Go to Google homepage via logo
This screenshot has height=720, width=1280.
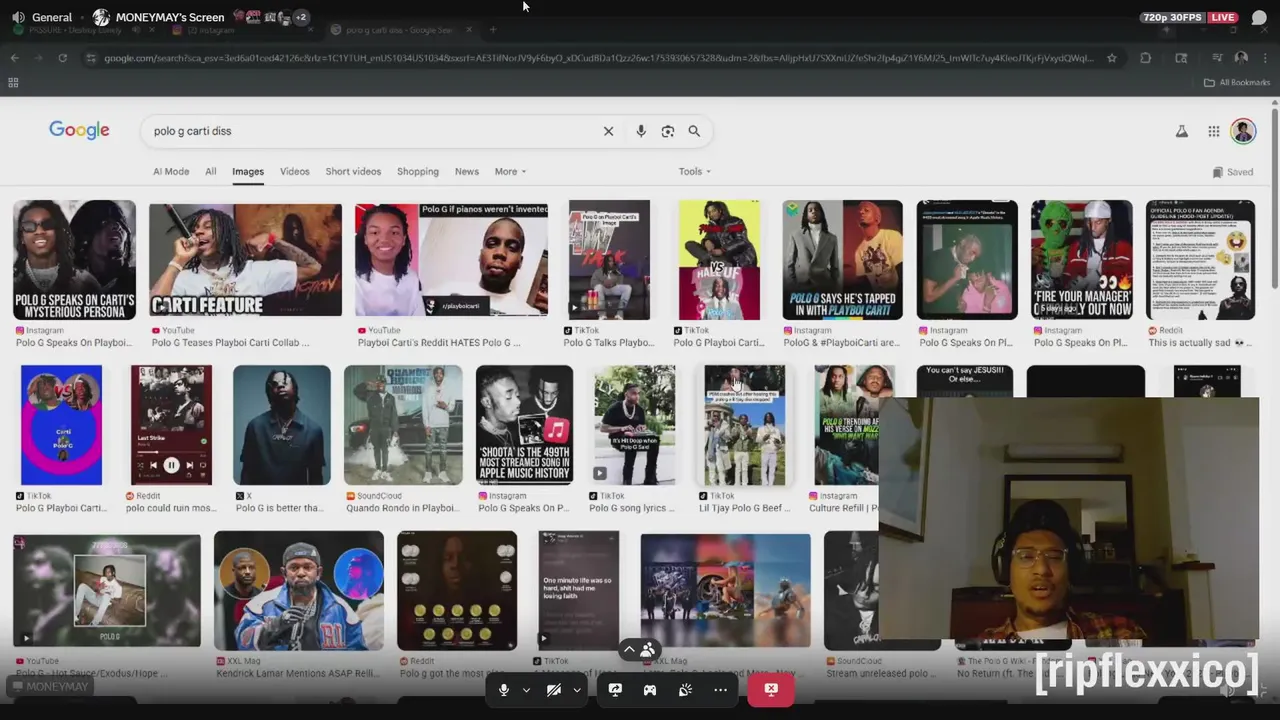pos(79,131)
